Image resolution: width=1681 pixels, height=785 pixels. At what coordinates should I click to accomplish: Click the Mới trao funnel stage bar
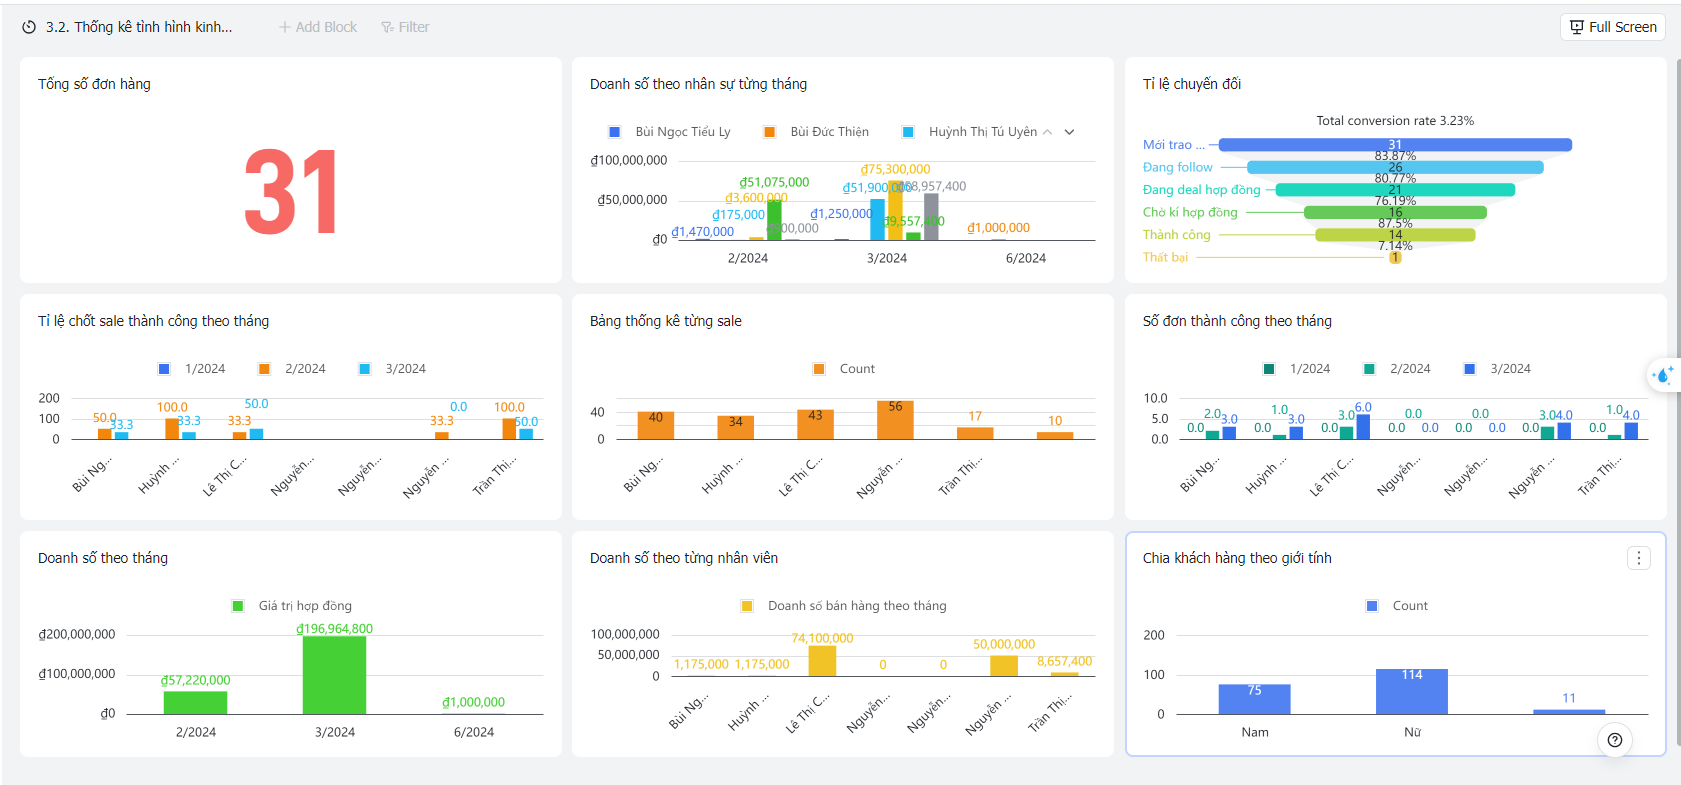click(1395, 145)
